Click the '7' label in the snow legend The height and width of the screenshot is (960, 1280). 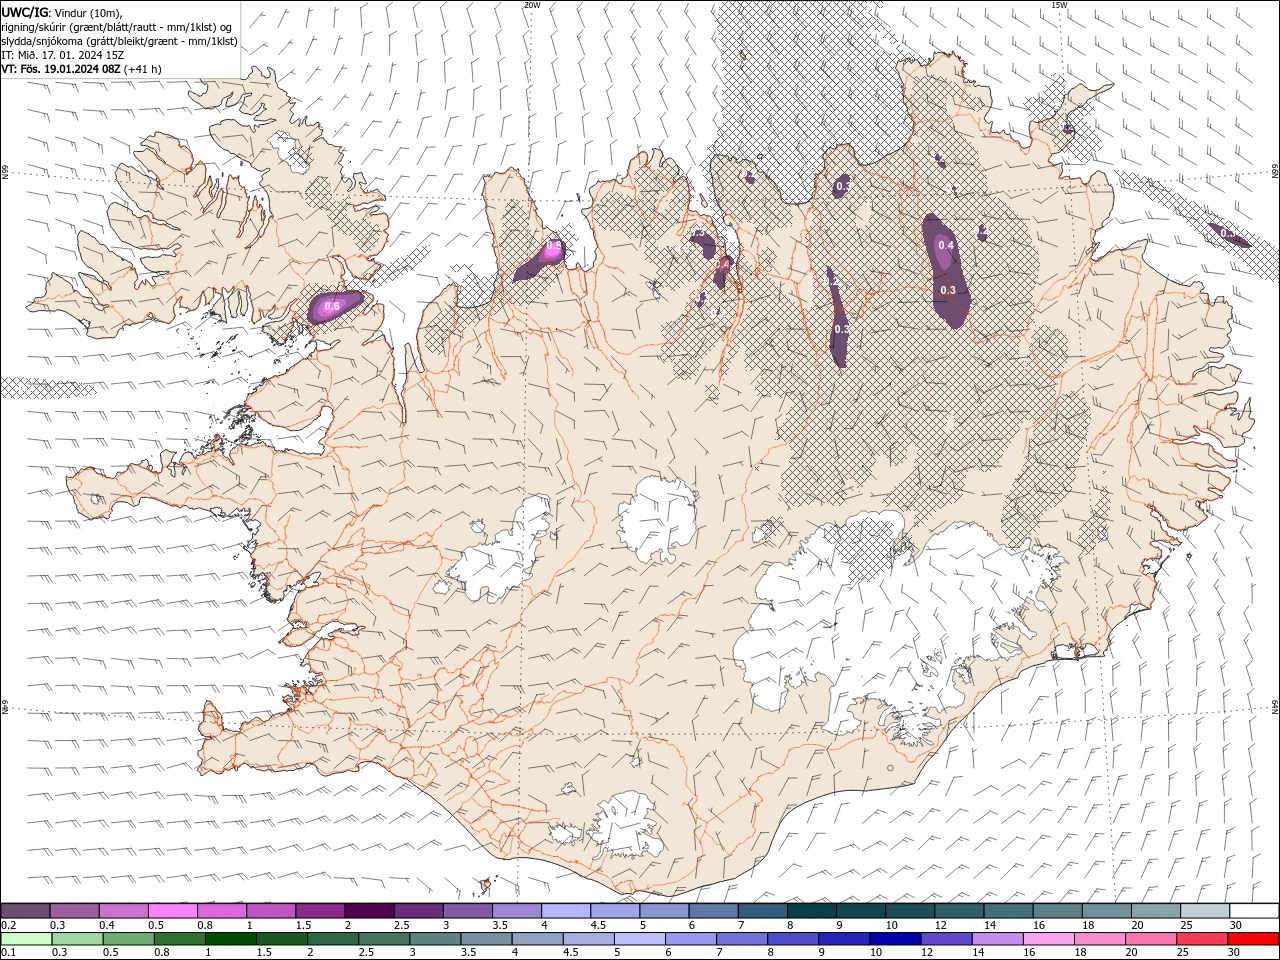point(741,925)
